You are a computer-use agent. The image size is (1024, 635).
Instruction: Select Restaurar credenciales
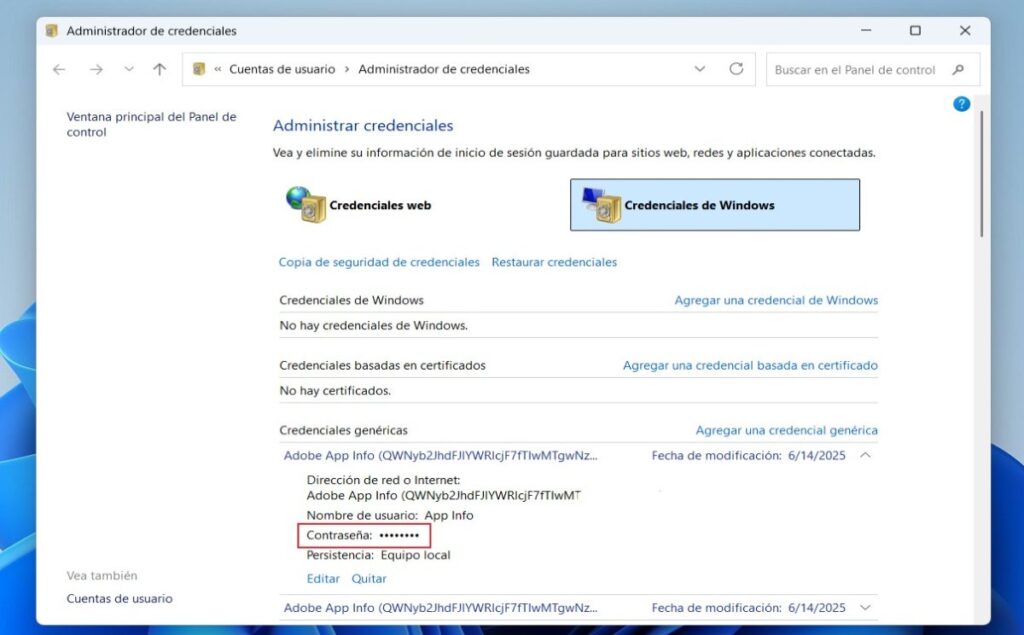554,260
